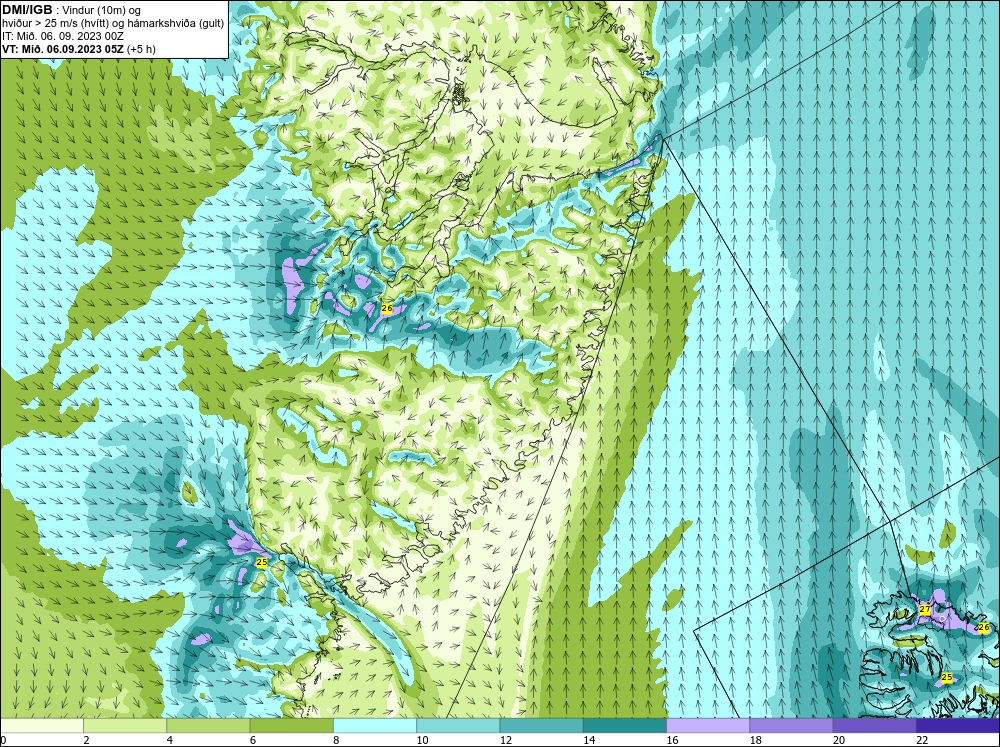Click the "8" value on the scale

(x=336, y=740)
